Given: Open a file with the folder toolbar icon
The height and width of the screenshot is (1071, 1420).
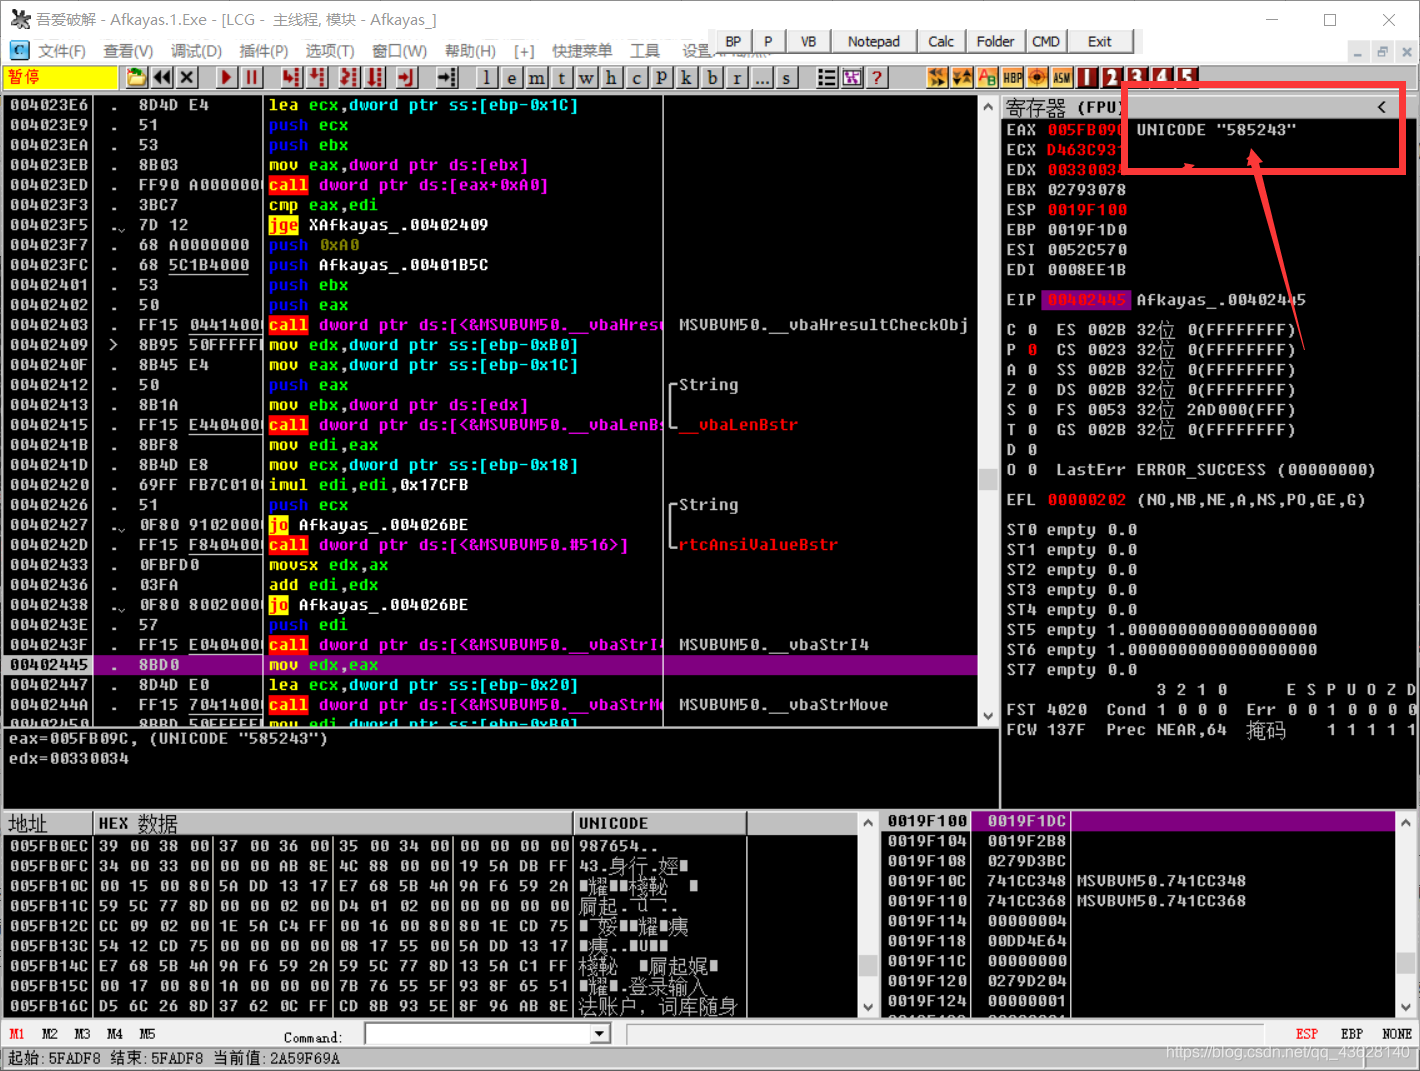Looking at the screenshot, I should pos(136,77).
